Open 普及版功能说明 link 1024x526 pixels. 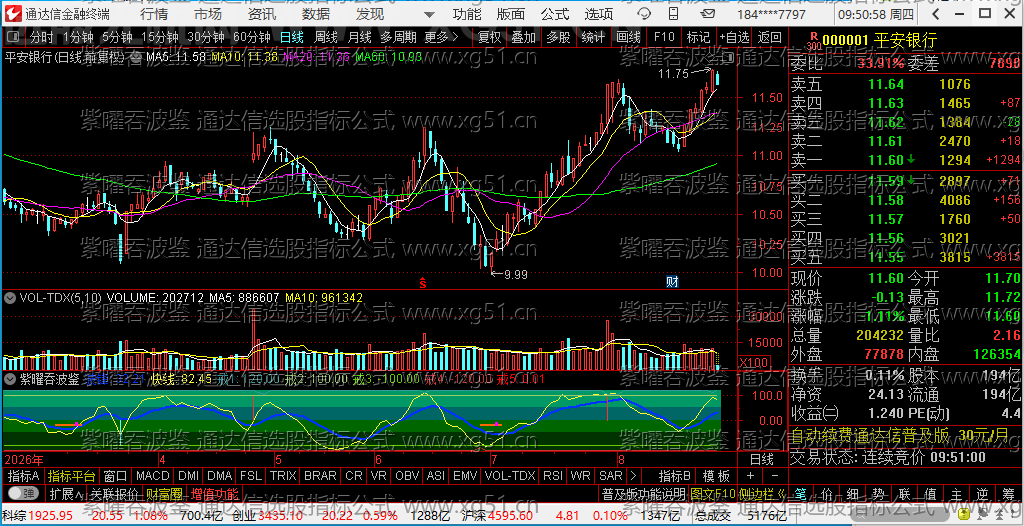(x=643, y=492)
